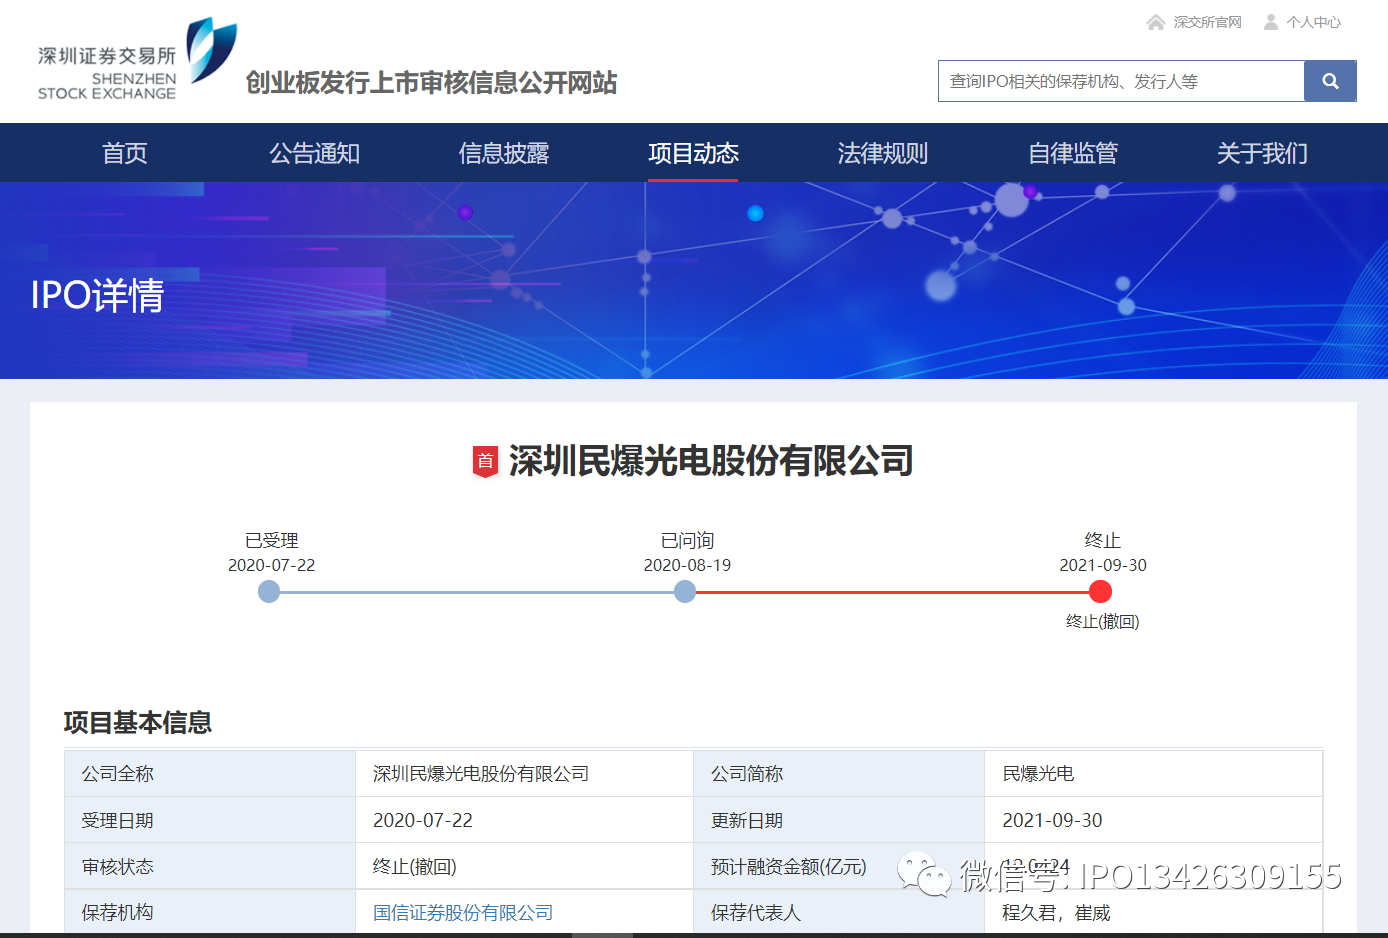Click the red 首 badge icon

click(485, 461)
